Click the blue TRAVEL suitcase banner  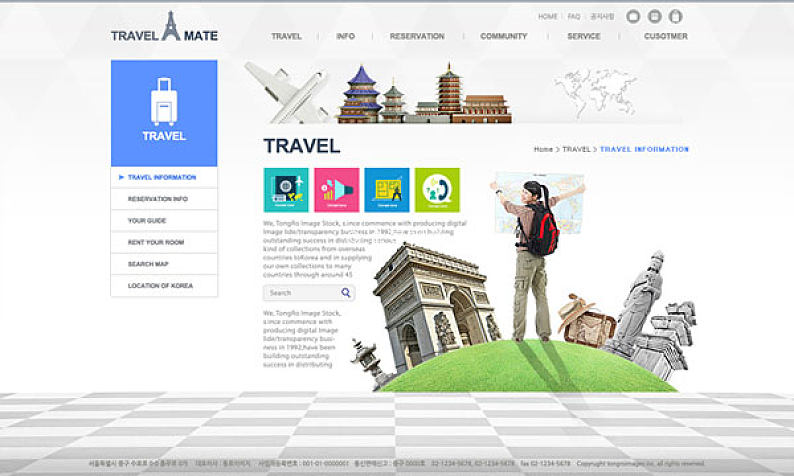[164, 113]
